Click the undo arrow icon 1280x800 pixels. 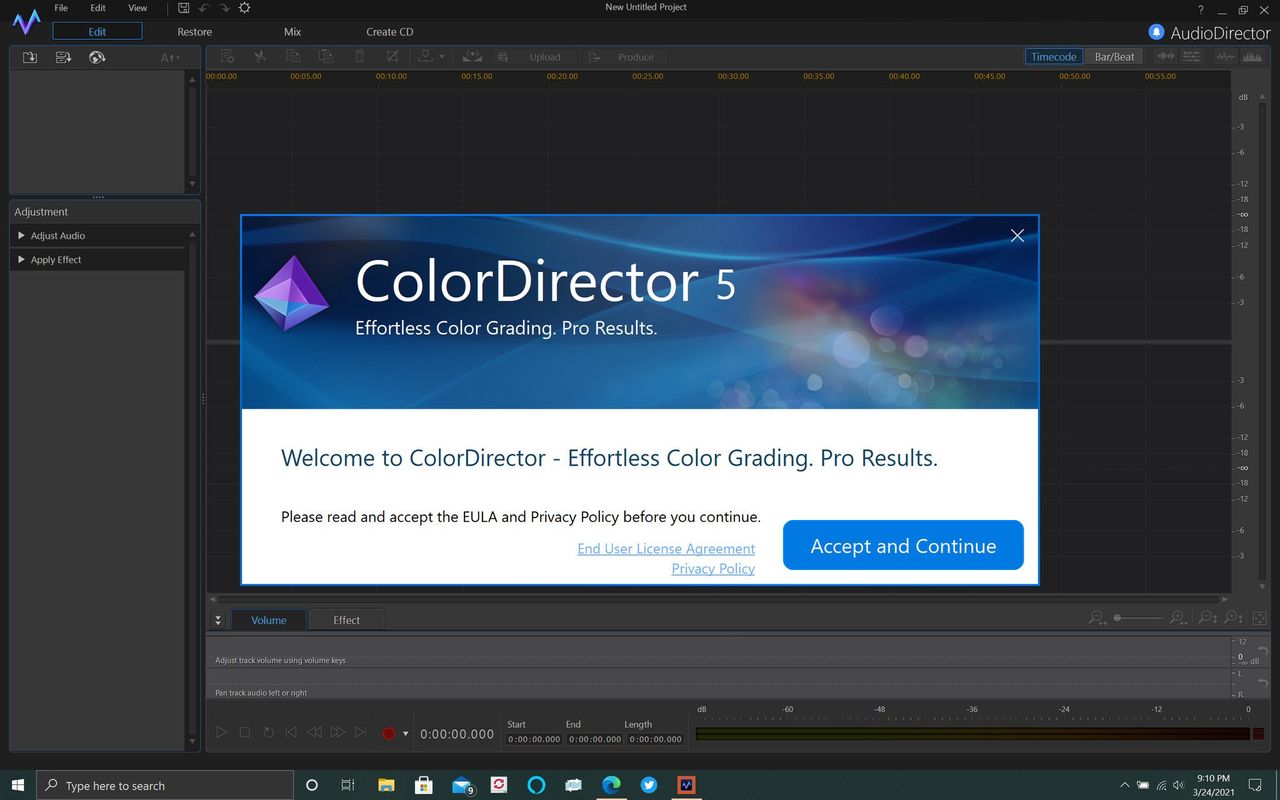tap(204, 8)
